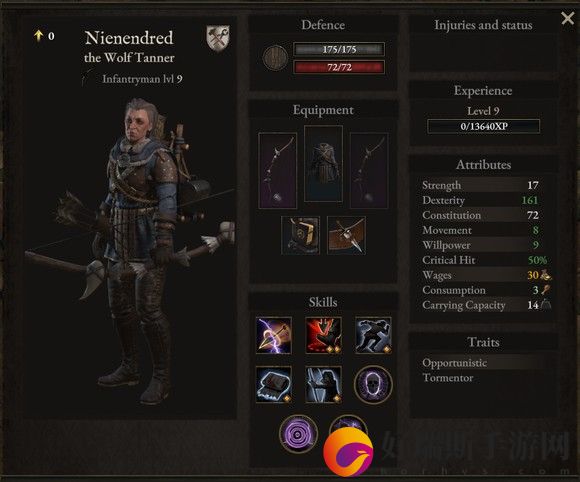Open the right bow equipment slot
This screenshot has width=580, height=482.
pyautogui.click(x=369, y=171)
